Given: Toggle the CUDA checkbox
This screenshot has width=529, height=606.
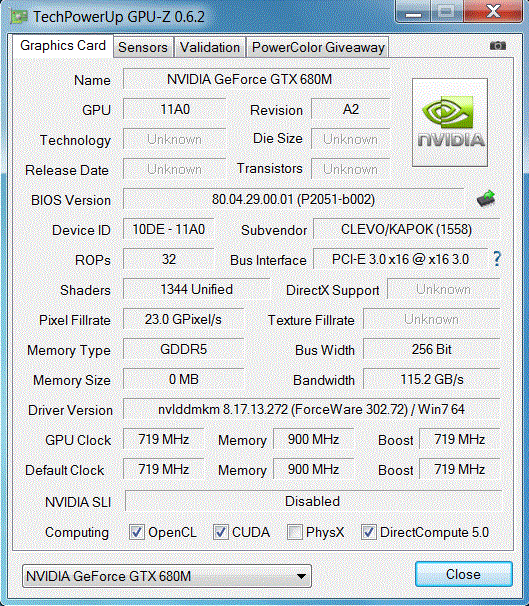Looking at the screenshot, I should 220,532.
